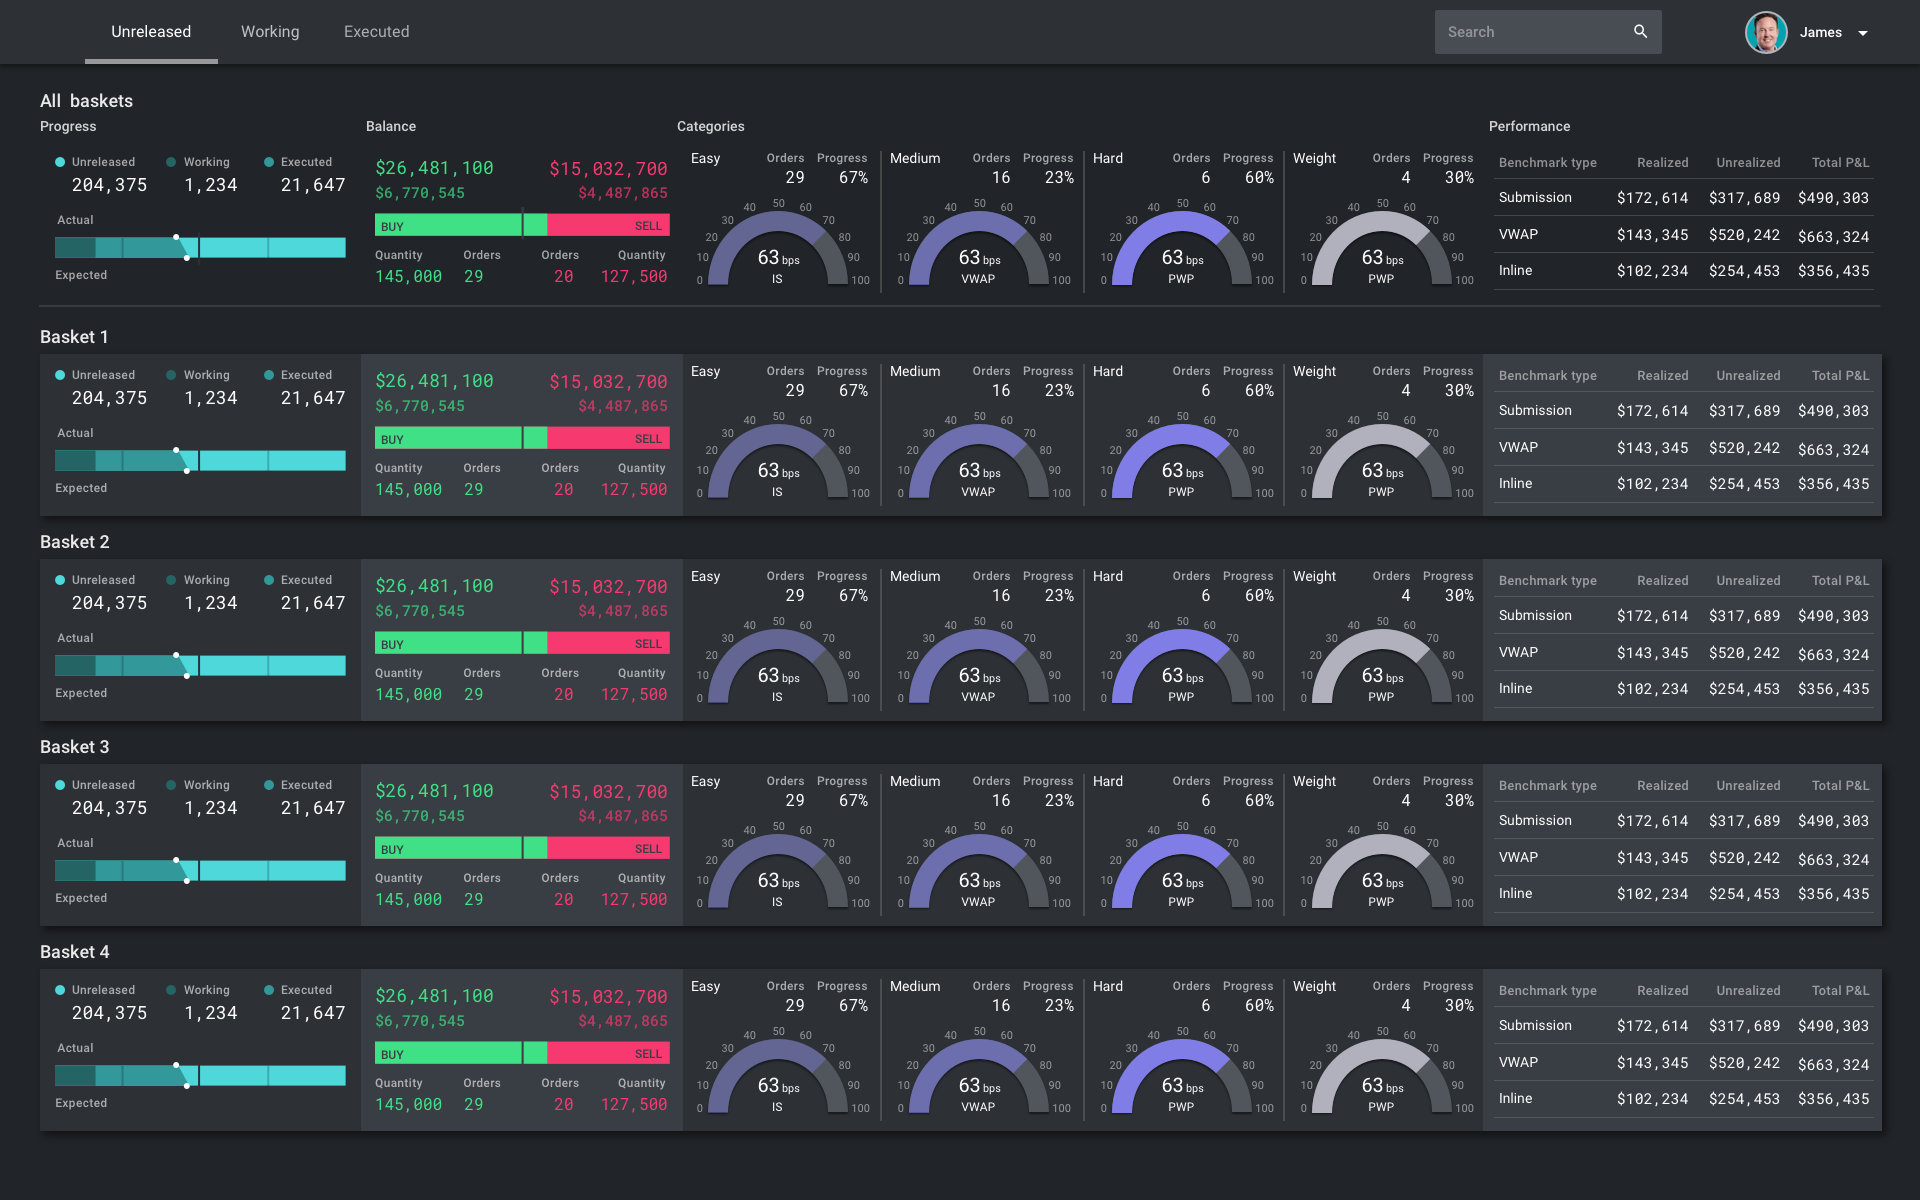Click the search magnifier icon

(x=1640, y=32)
